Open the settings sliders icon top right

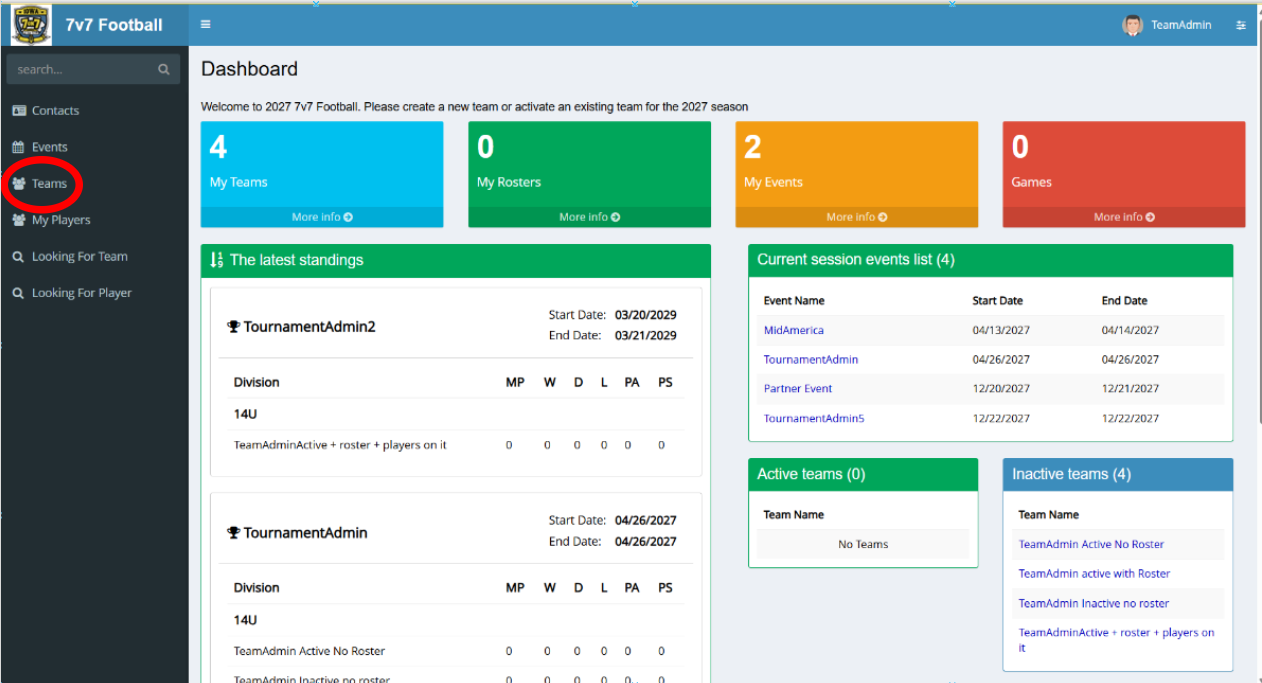[x=1241, y=26]
